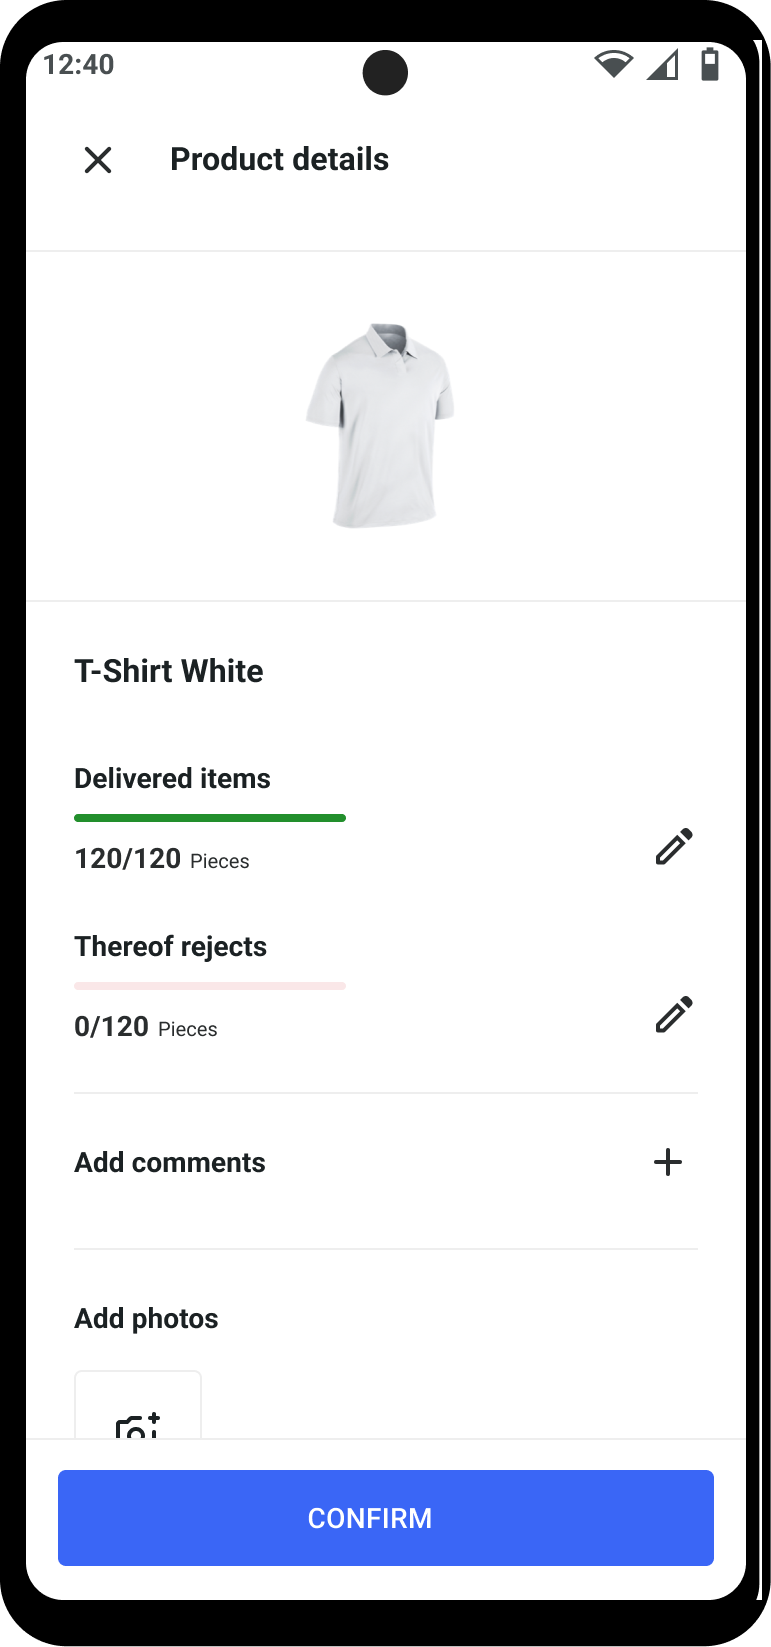Image resolution: width=771 pixels, height=1647 pixels.
Task: Edit the rejects quantity with pencil icon
Action: pos(674,1014)
